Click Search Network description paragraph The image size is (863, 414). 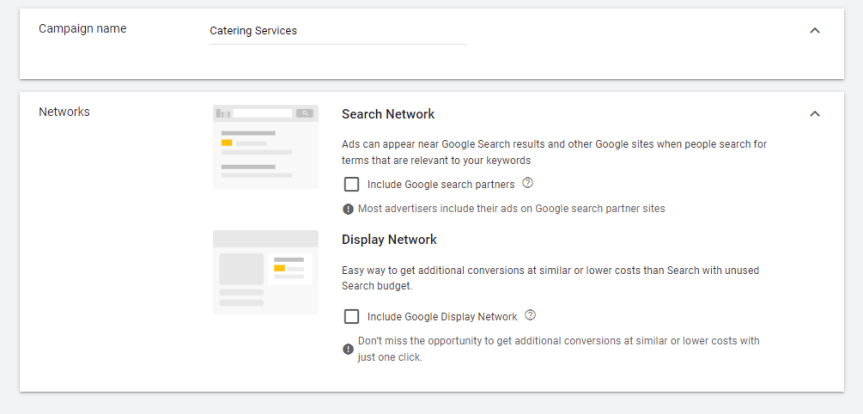click(x=554, y=152)
